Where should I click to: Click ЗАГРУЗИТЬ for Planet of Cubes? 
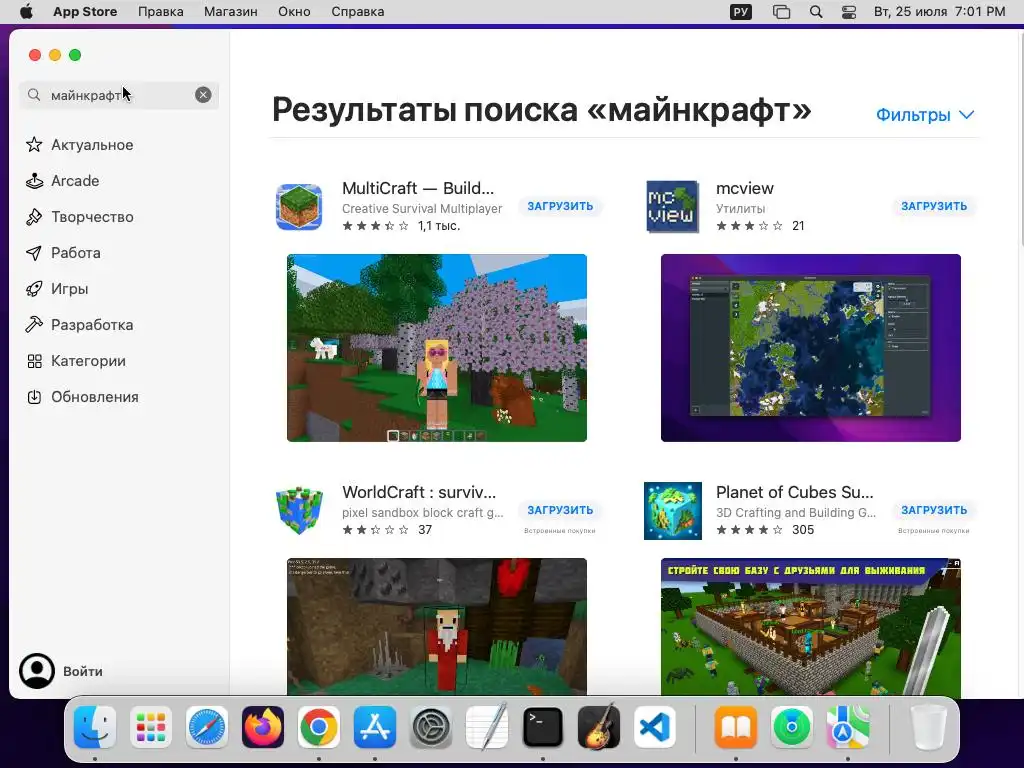point(934,510)
